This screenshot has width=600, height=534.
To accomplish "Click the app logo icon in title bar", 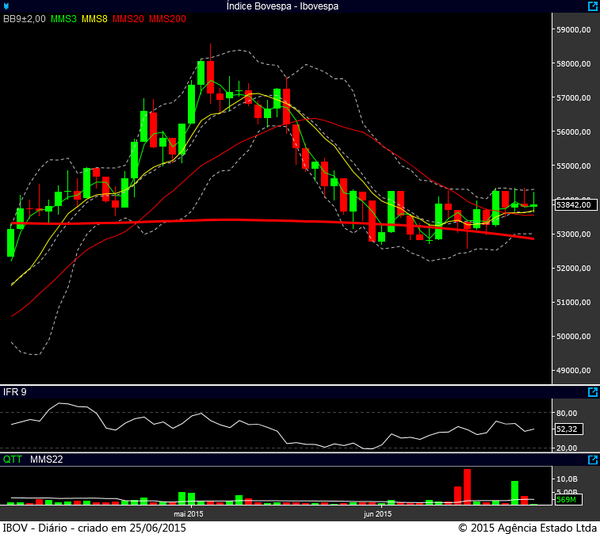I will (7, 6).
